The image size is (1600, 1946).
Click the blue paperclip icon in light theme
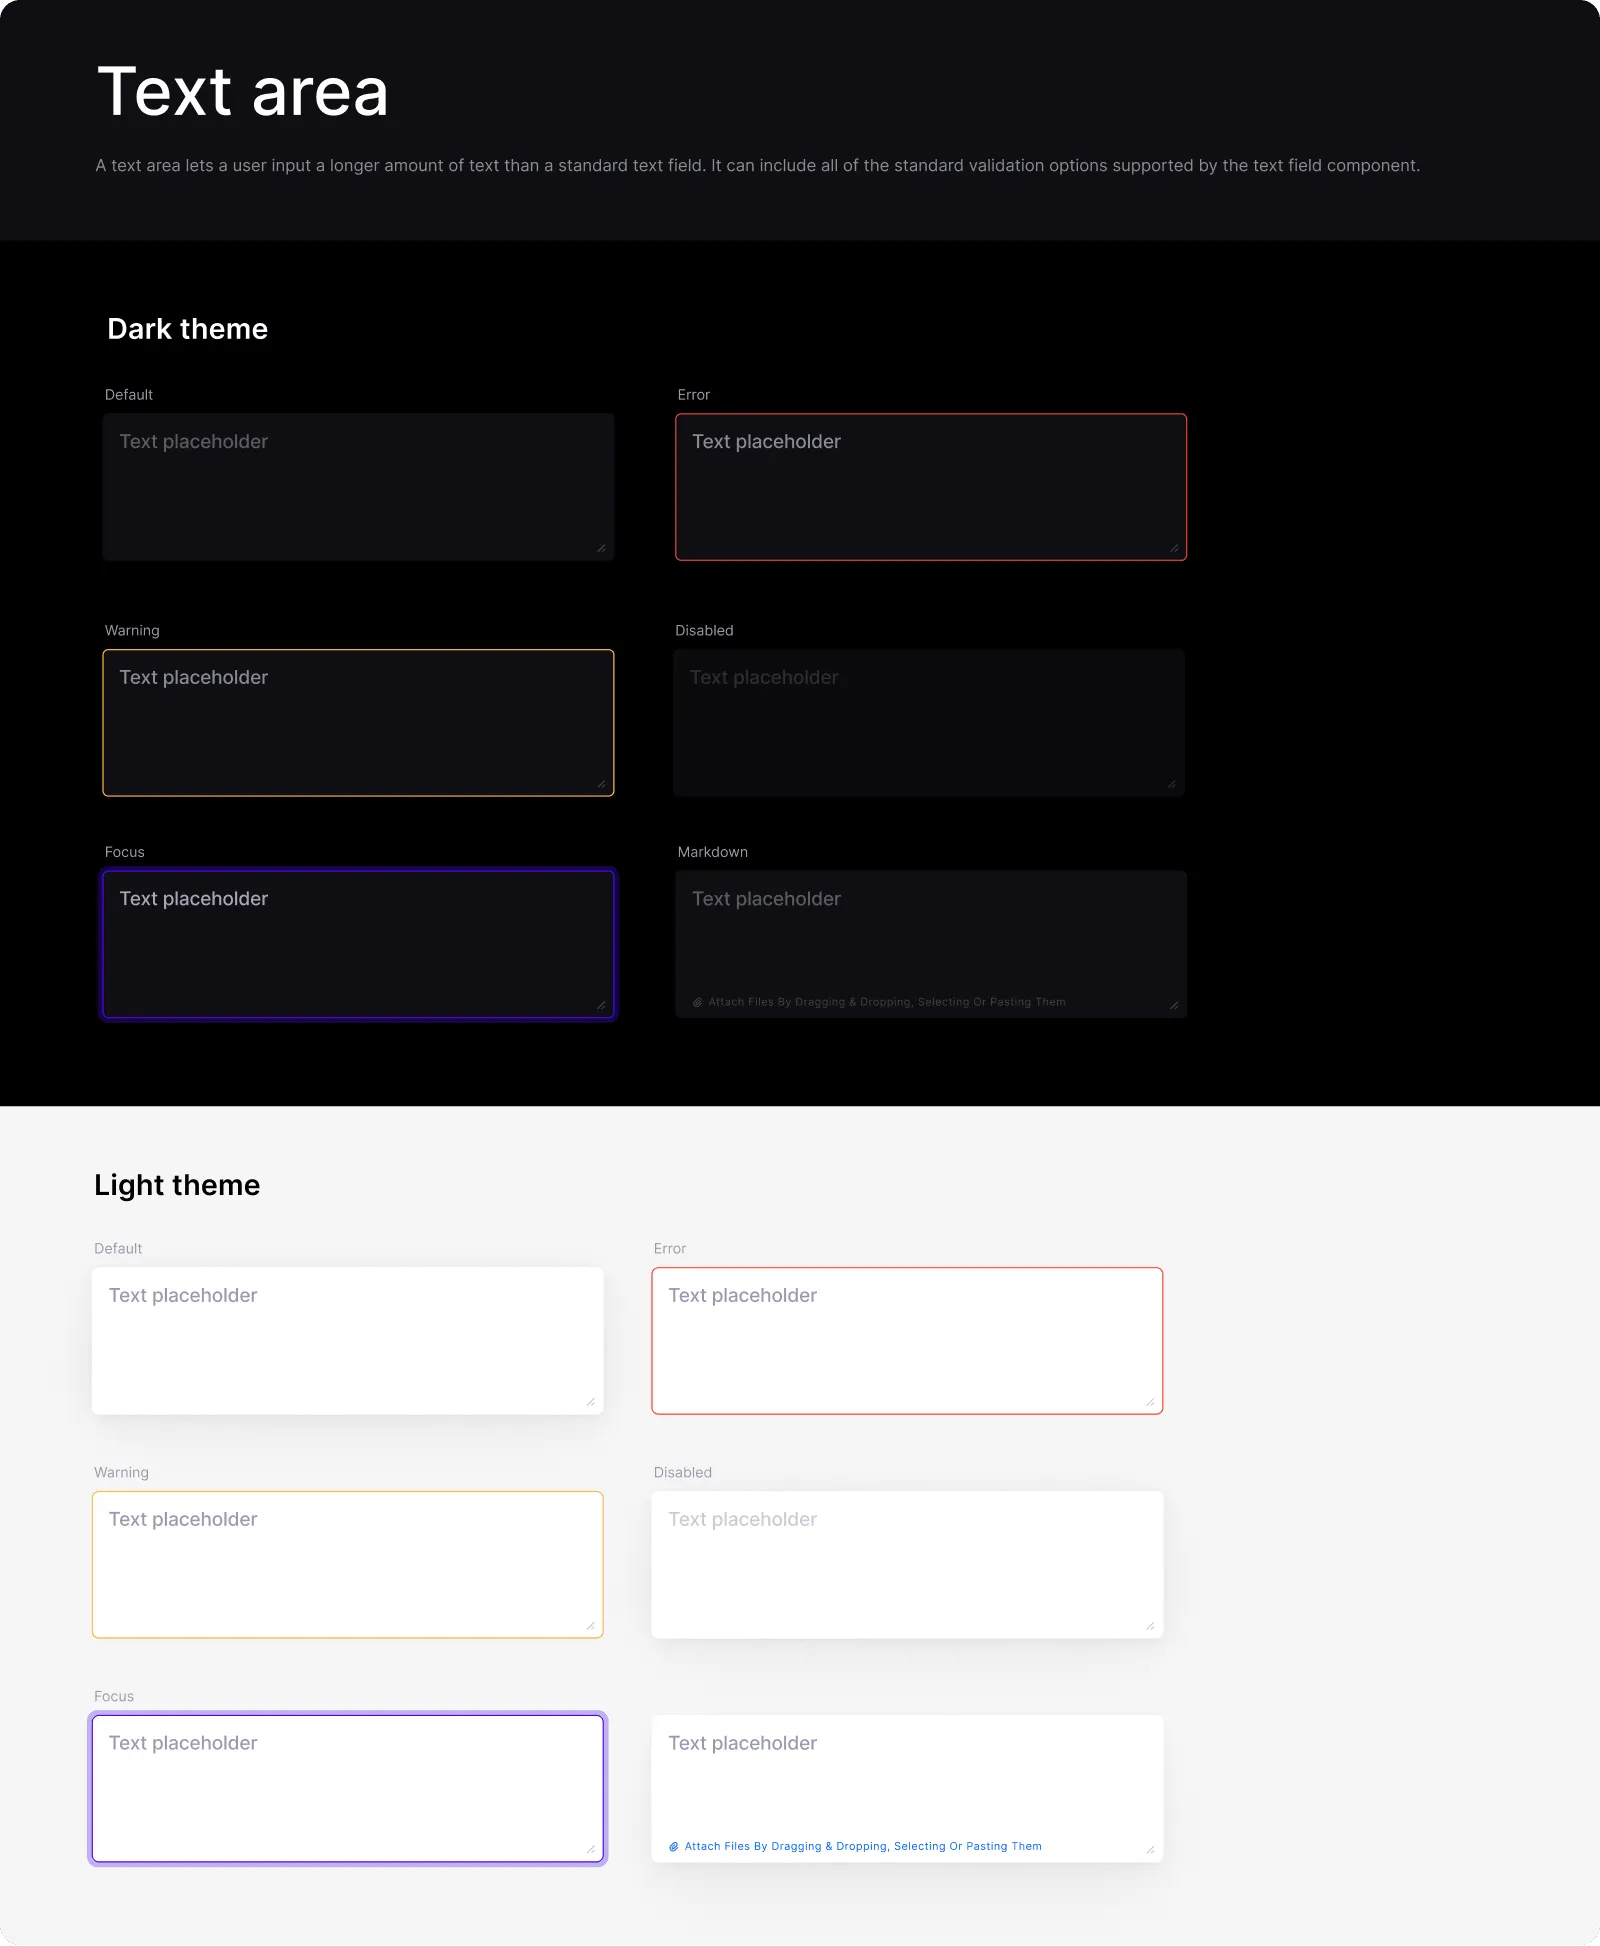pyautogui.click(x=674, y=1847)
